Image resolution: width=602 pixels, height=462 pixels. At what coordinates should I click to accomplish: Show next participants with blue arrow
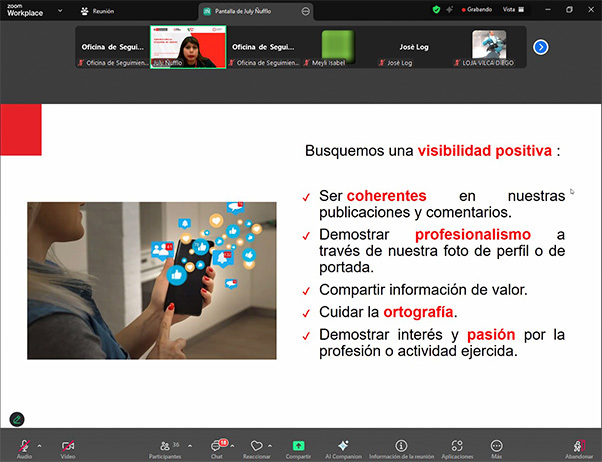click(541, 47)
